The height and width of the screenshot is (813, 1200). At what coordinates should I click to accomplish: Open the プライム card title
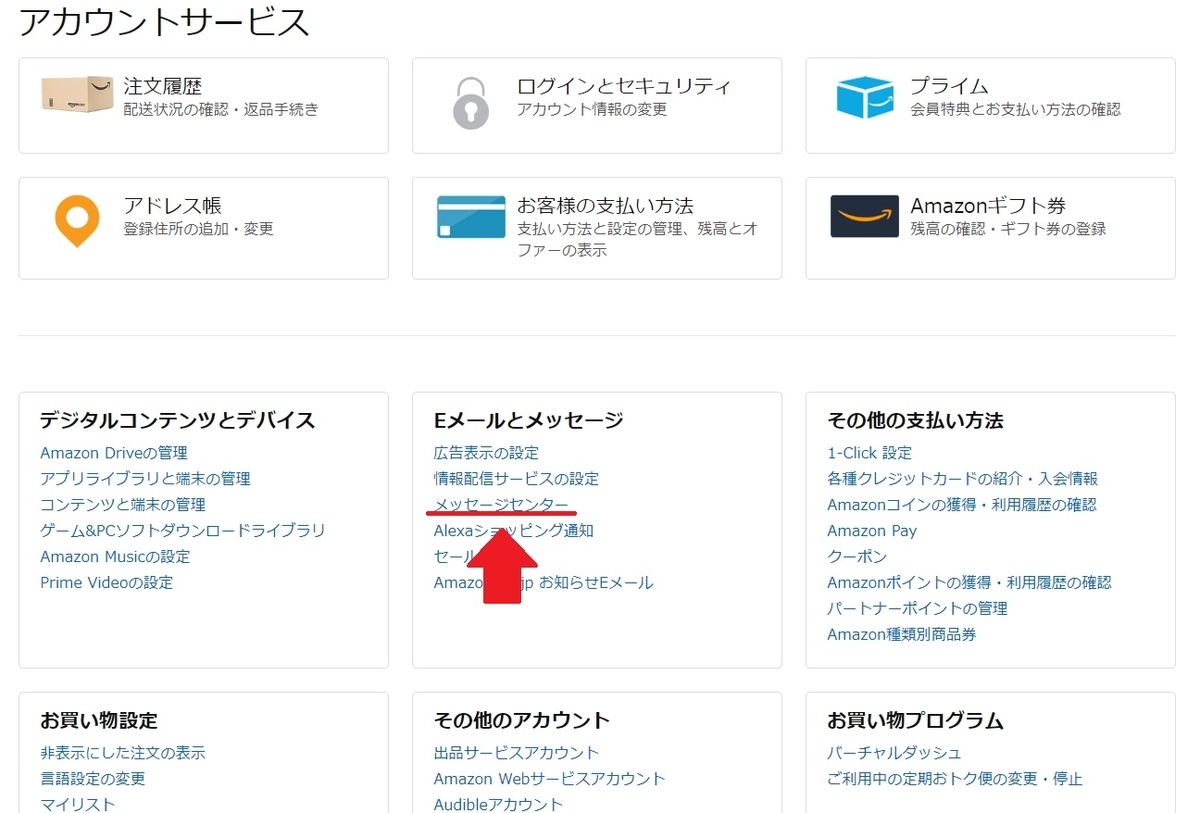point(949,86)
